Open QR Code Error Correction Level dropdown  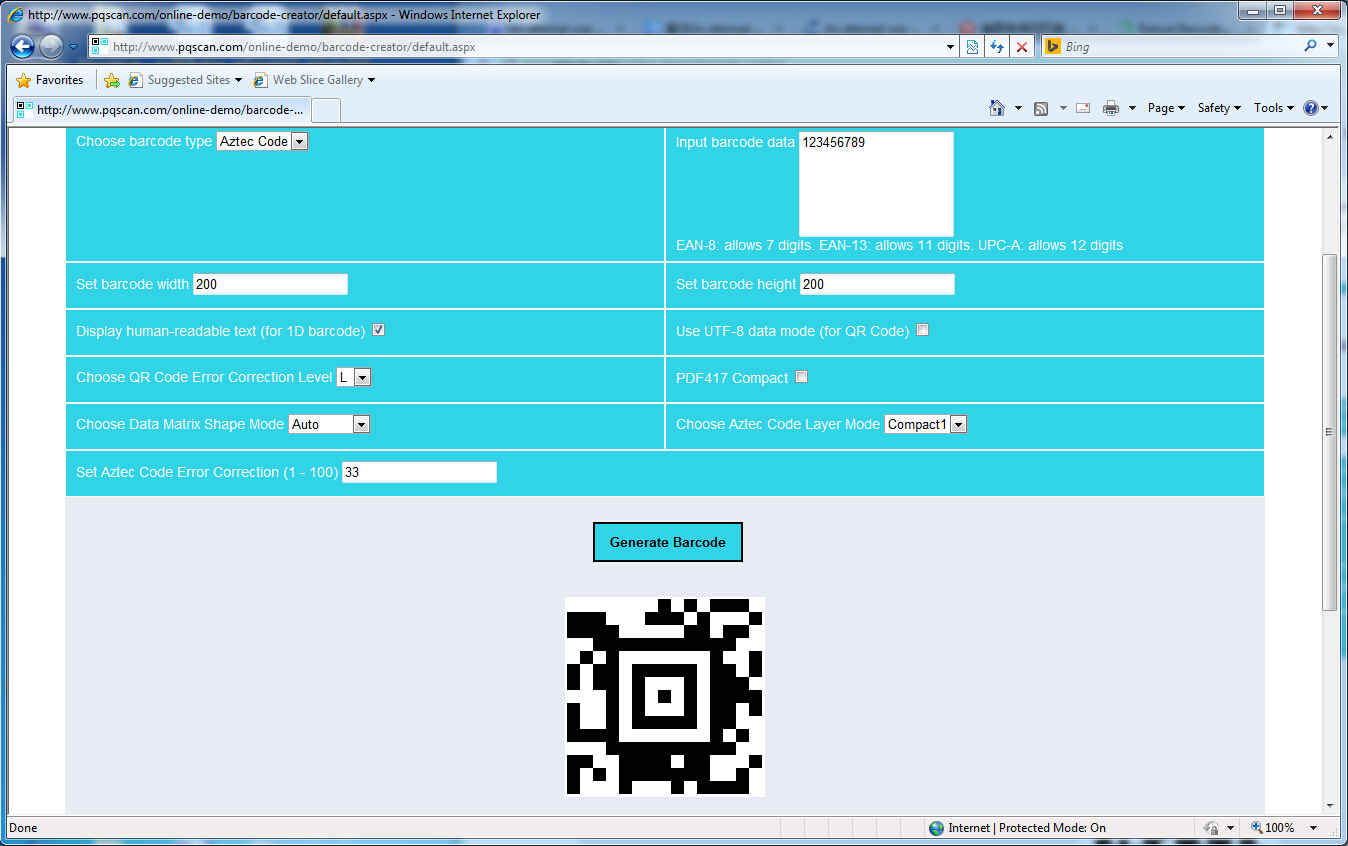tap(354, 377)
